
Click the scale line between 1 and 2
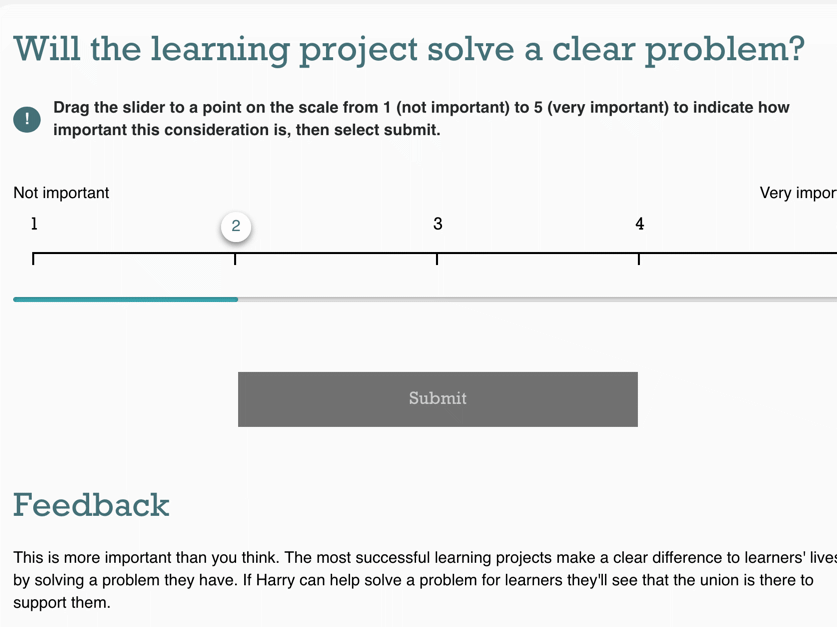[x=134, y=253]
